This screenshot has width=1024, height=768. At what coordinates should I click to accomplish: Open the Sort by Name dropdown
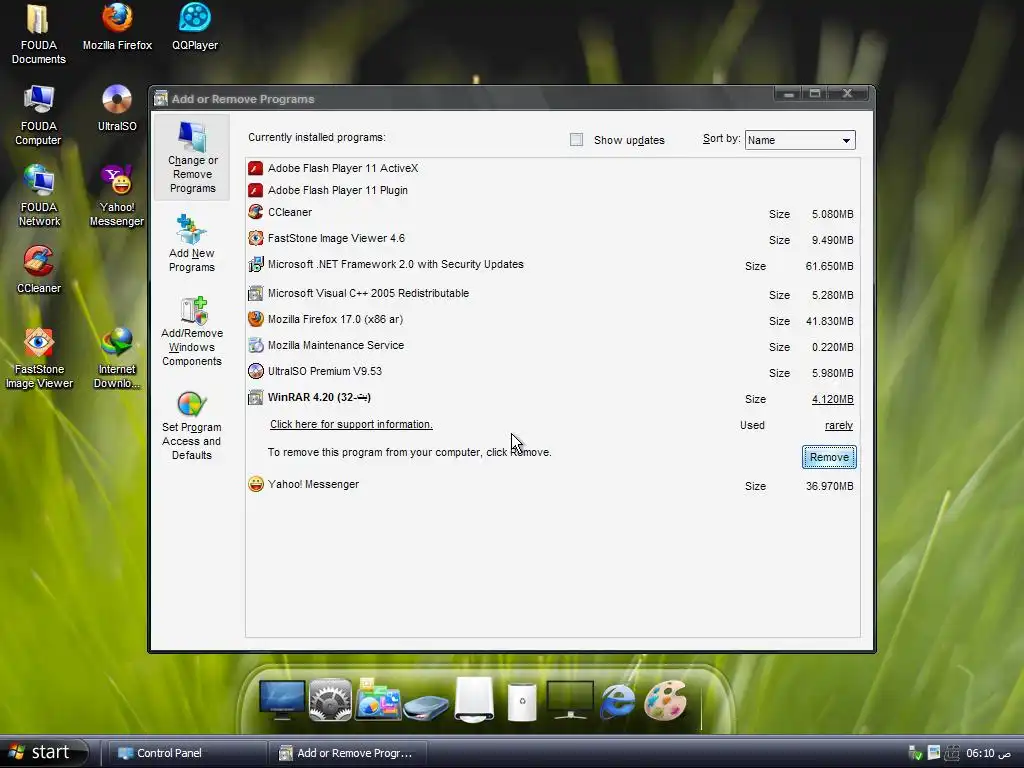pos(800,140)
